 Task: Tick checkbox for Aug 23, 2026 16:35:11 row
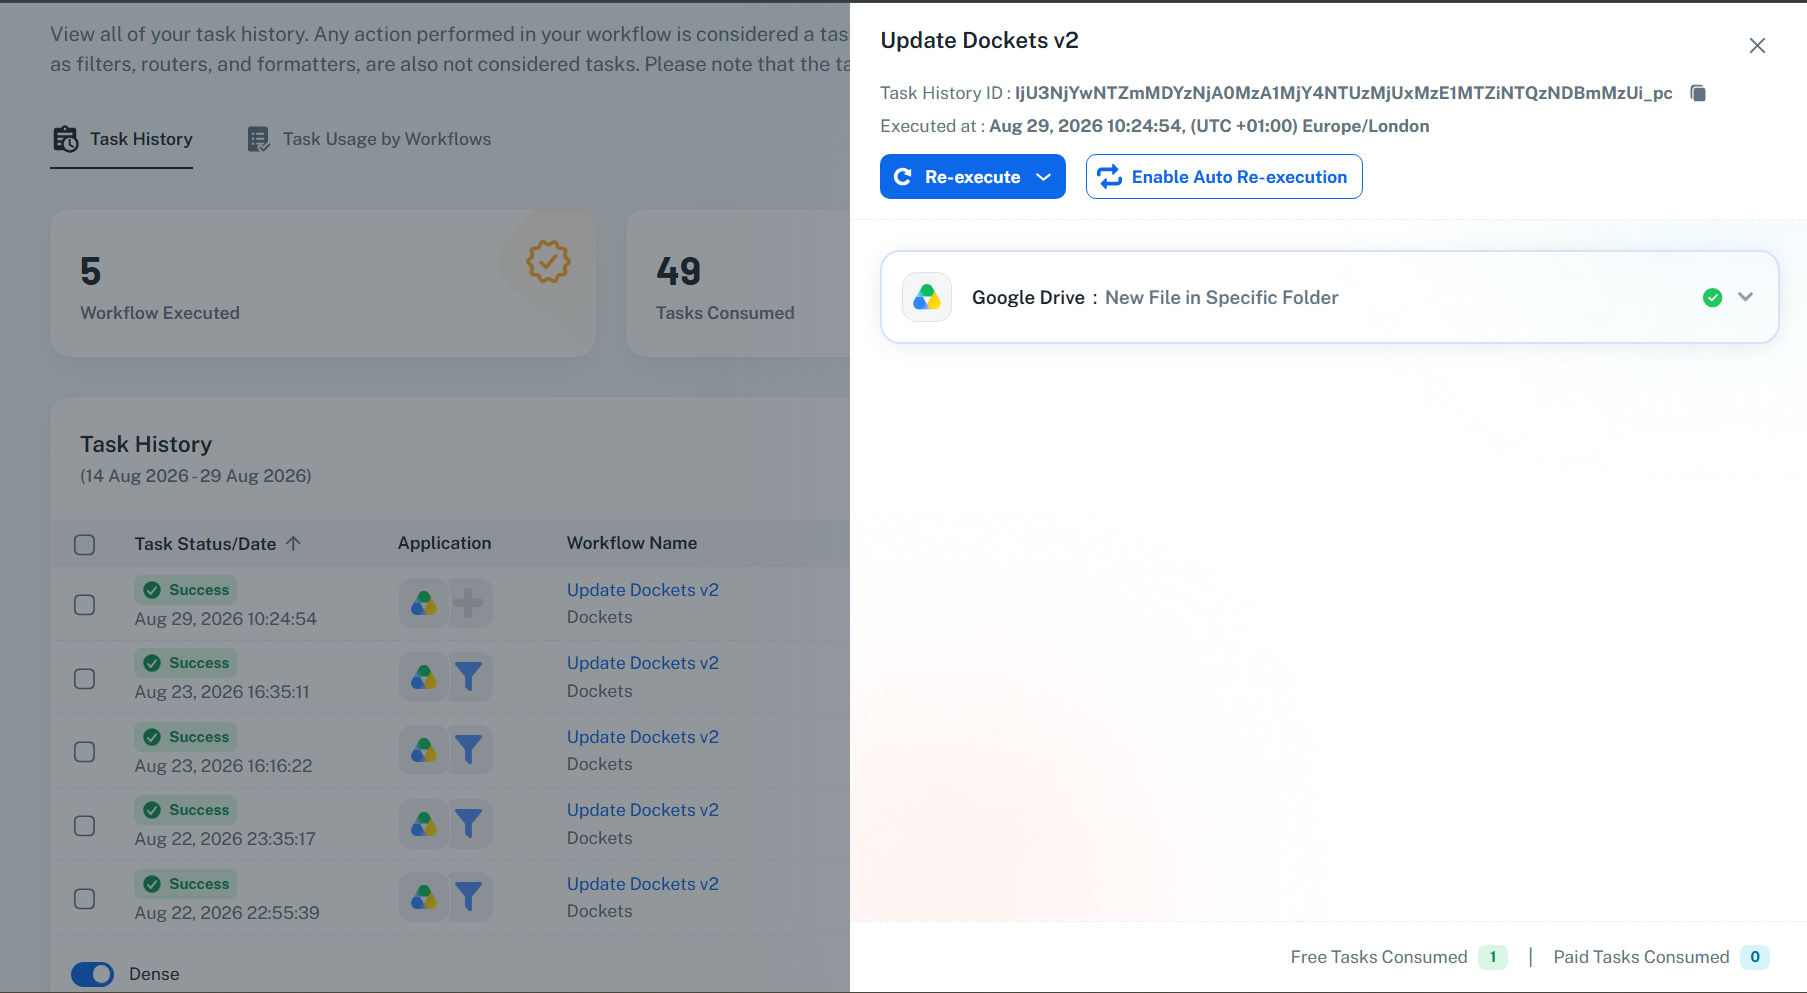[x=85, y=678]
